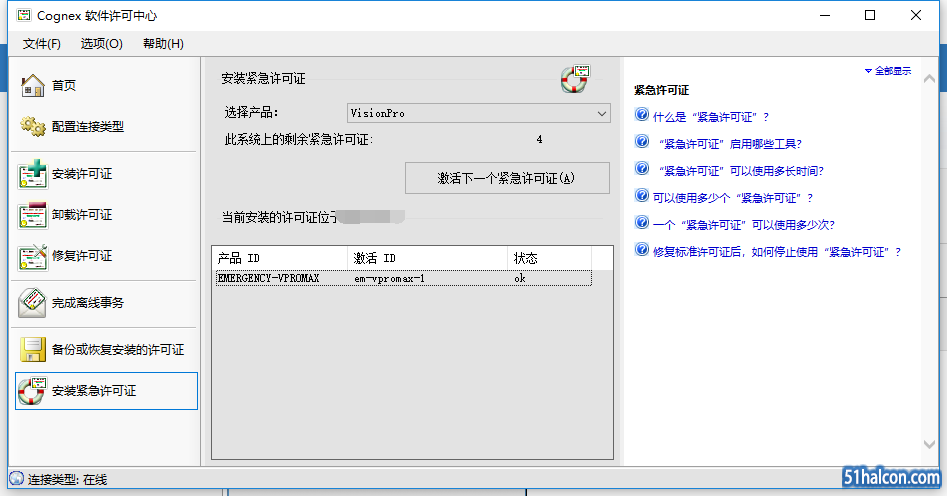Click the help icon beside 可以使用多少个
Viewport: 947px width, 496px height.
(641, 195)
